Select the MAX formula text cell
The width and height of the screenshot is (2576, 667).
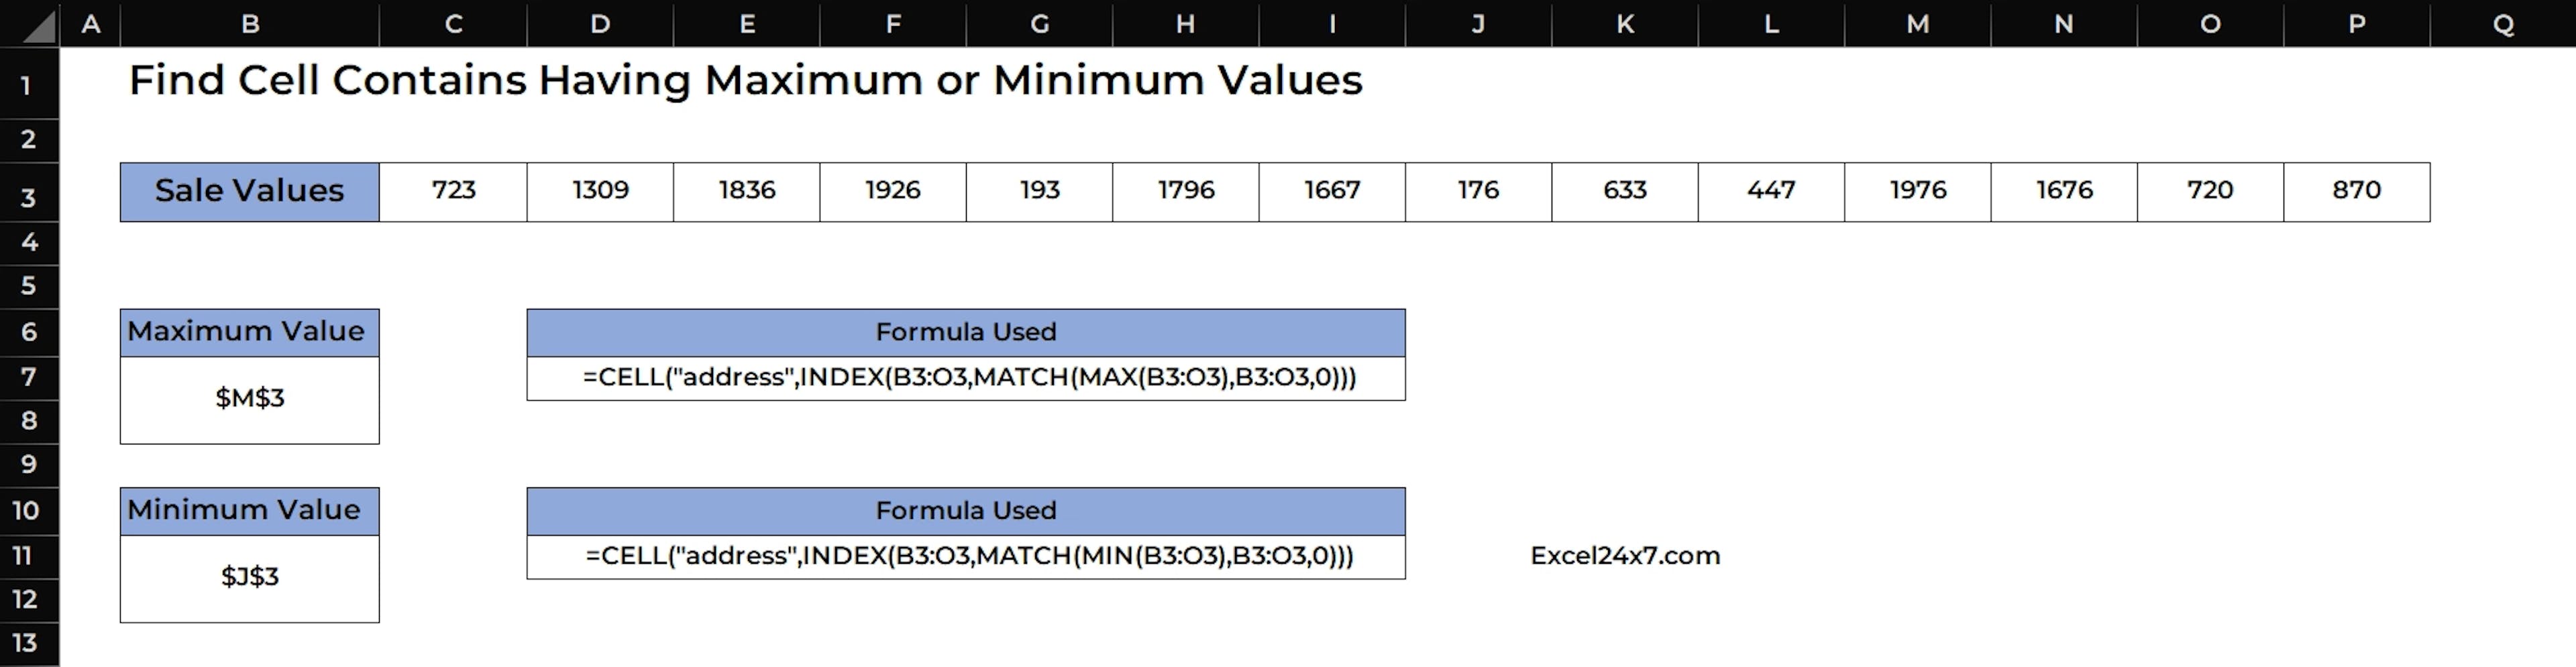tap(966, 378)
